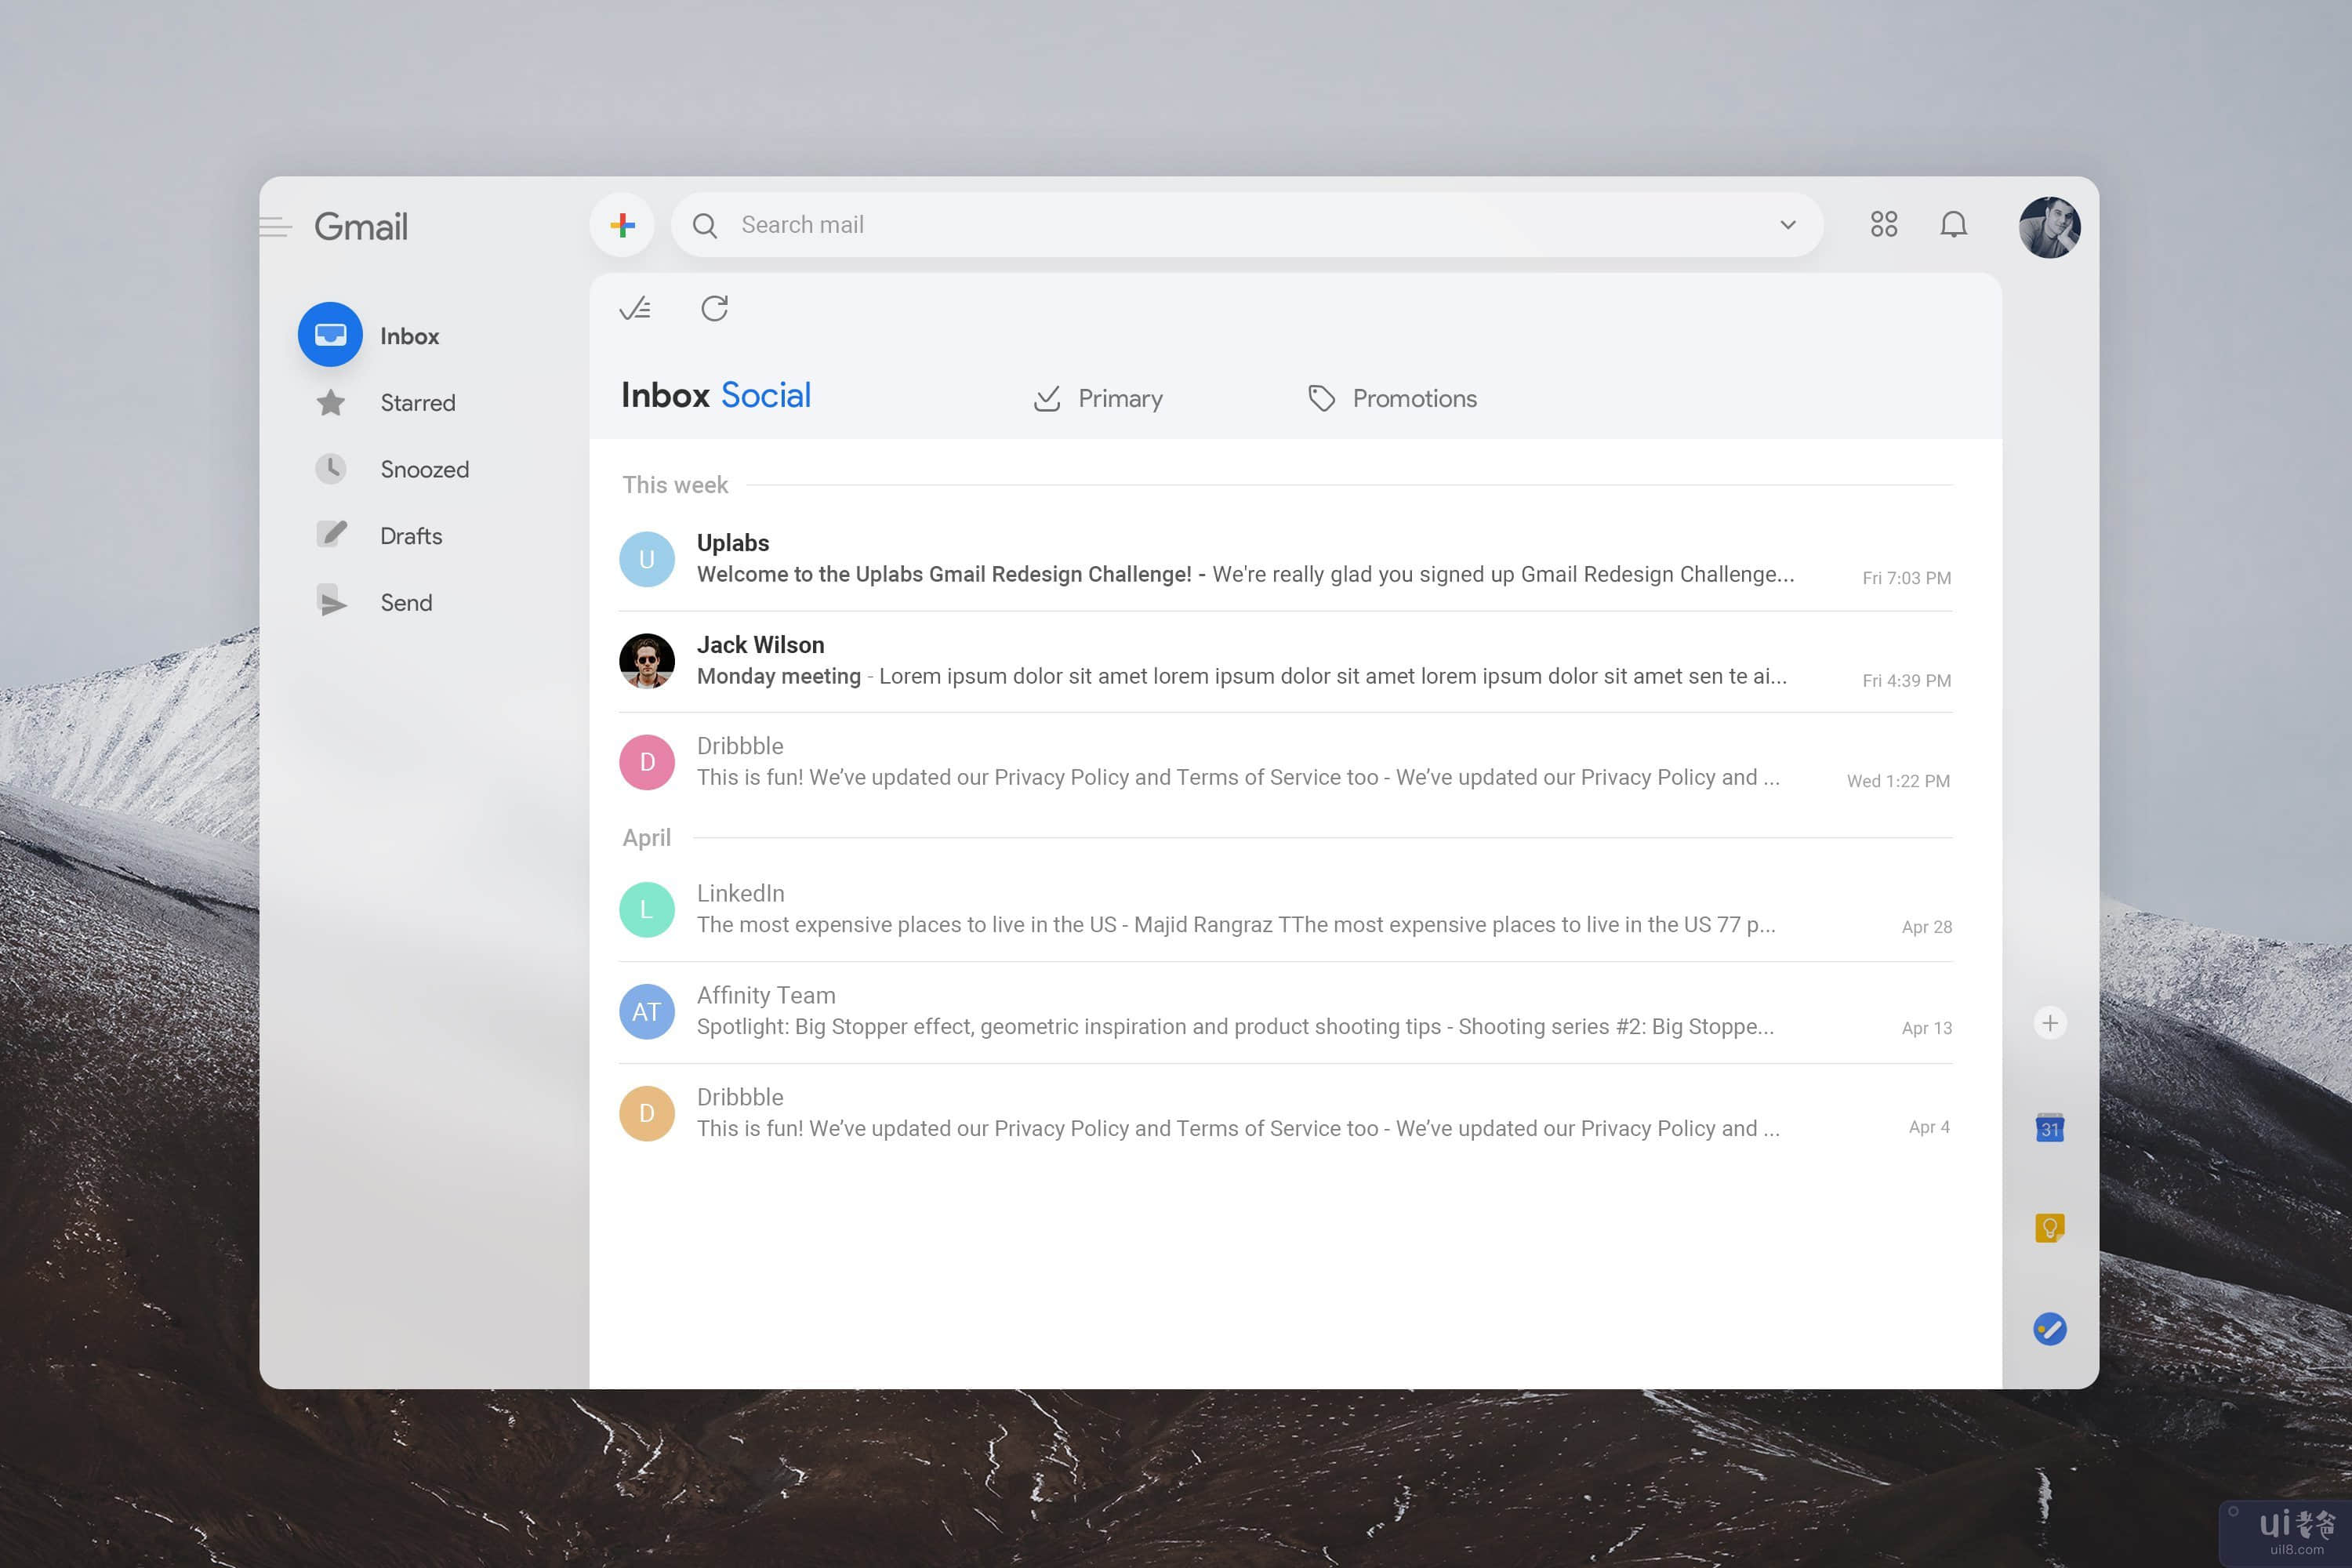Switch to the Primary tab
The image size is (2352, 1568).
pyautogui.click(x=1098, y=399)
